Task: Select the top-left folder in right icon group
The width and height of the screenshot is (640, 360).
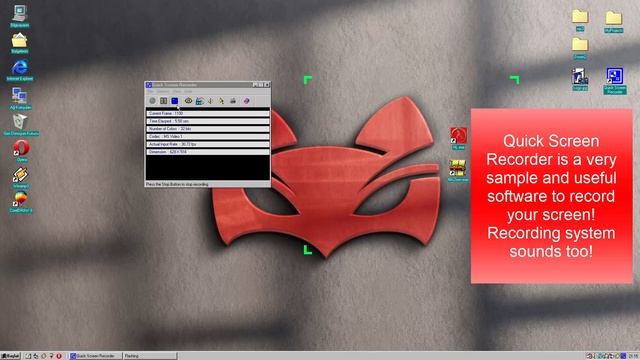Action: (580, 20)
